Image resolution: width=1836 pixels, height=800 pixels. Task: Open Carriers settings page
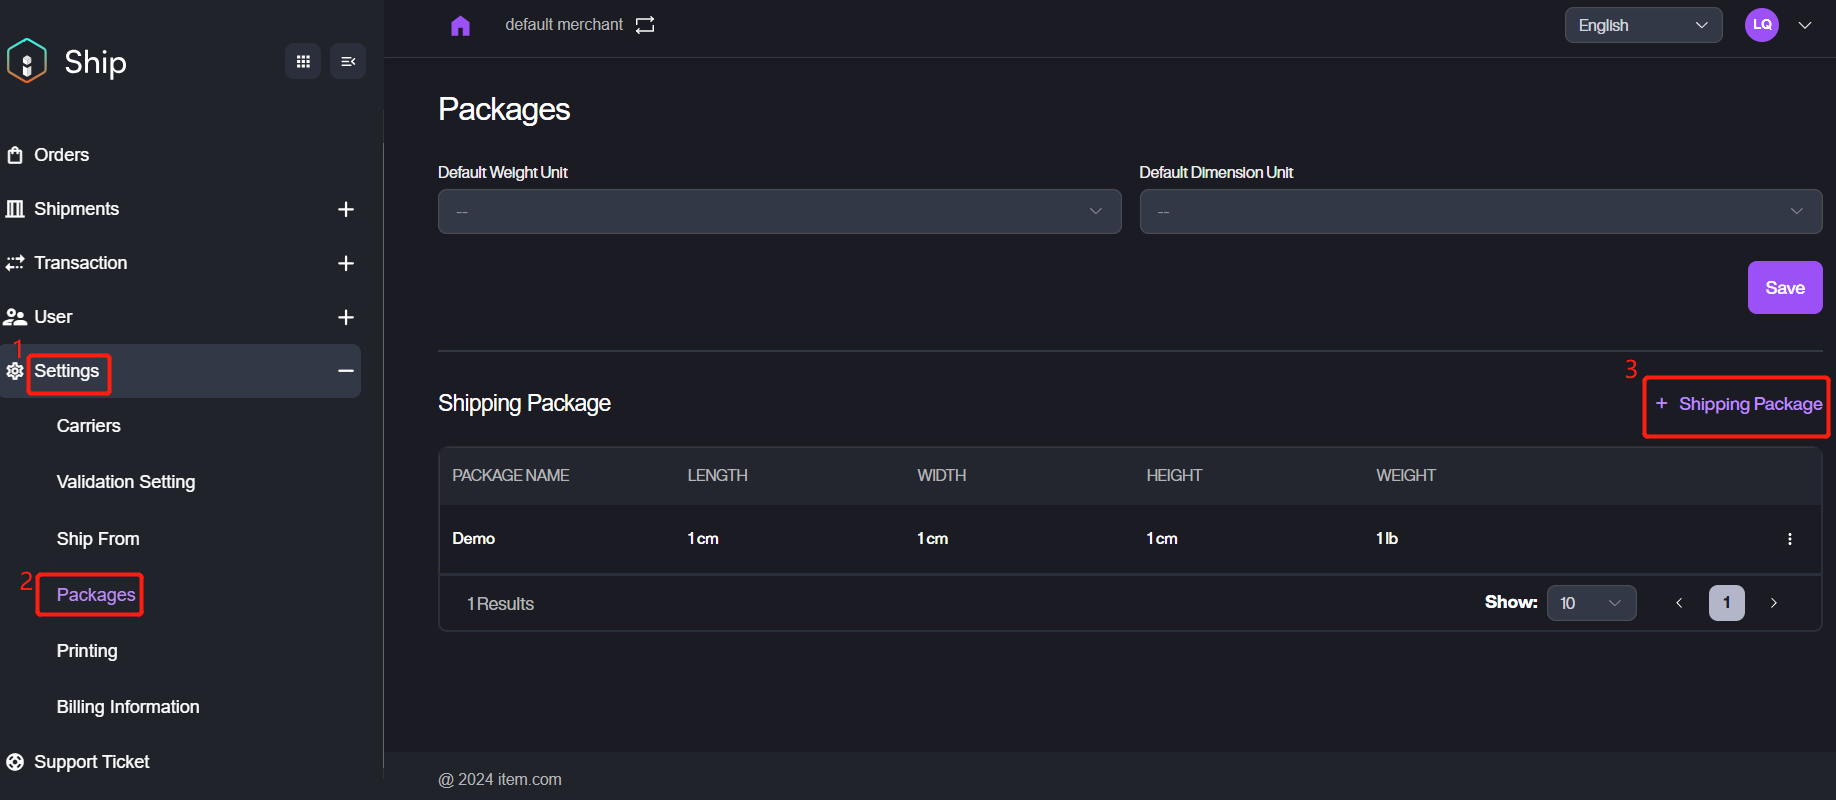tap(89, 426)
